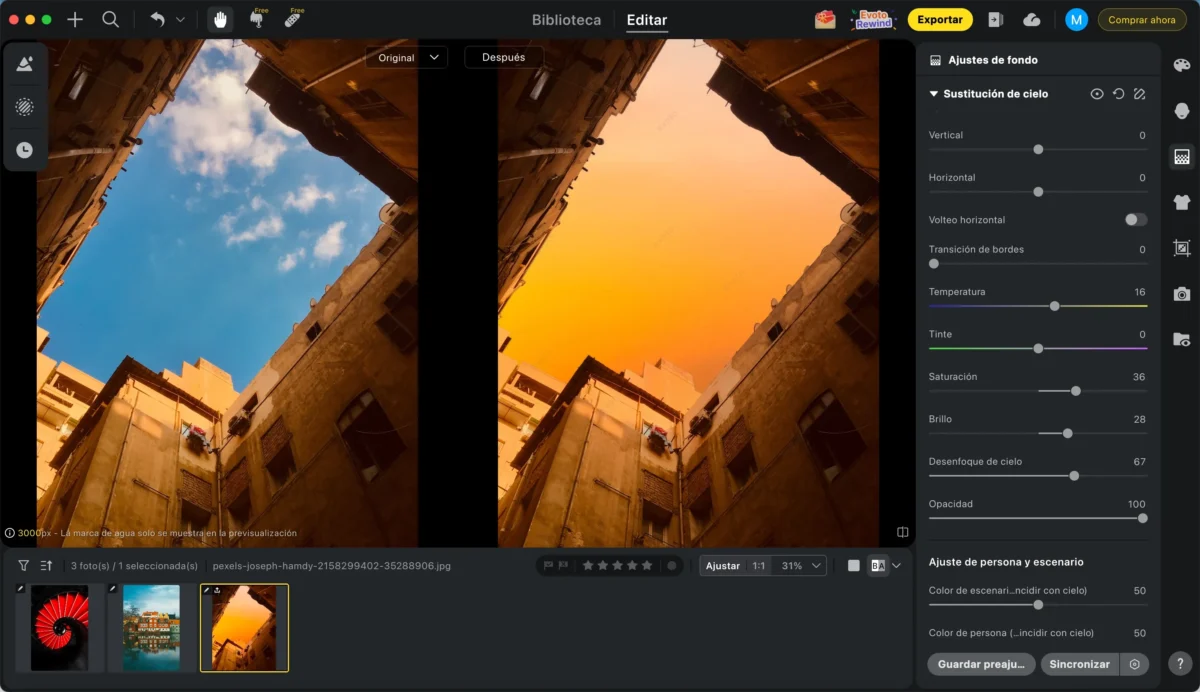
Task: Open the color palette adjustments panel
Action: [1181, 65]
